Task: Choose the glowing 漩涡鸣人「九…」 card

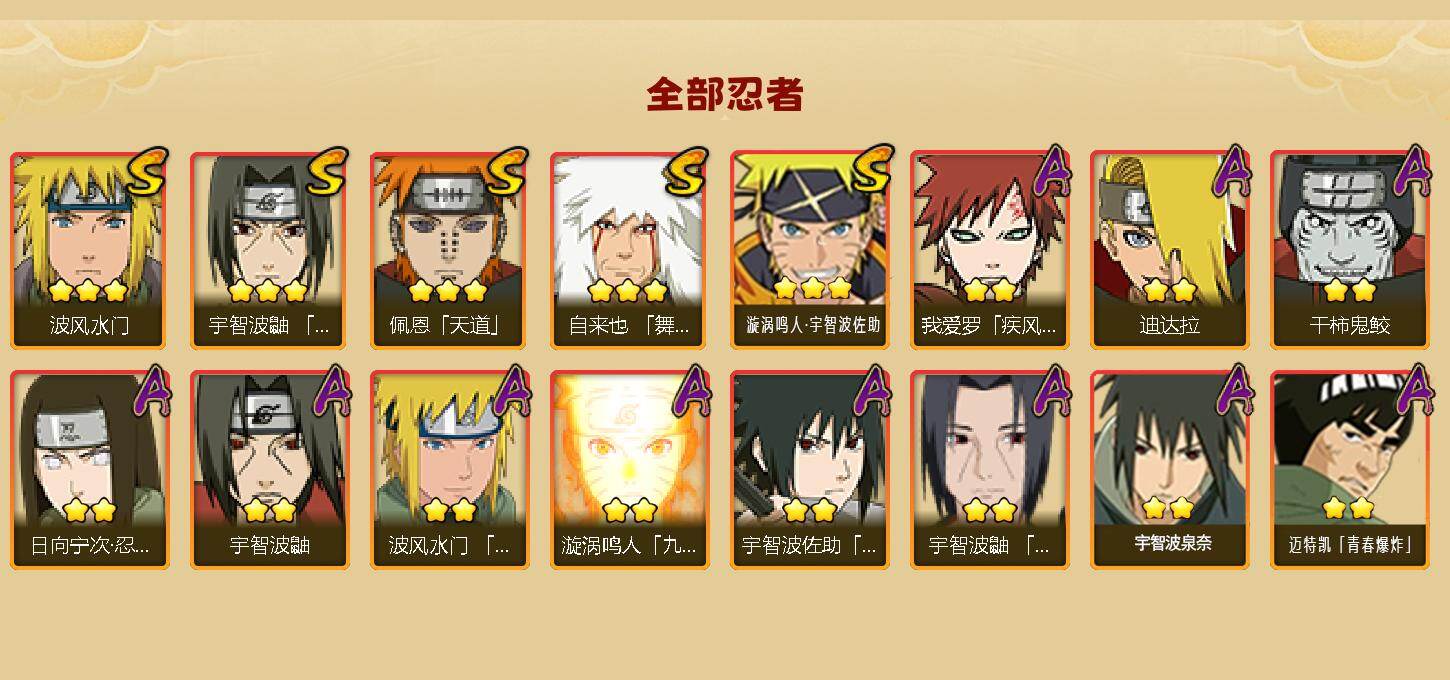Action: click(629, 470)
